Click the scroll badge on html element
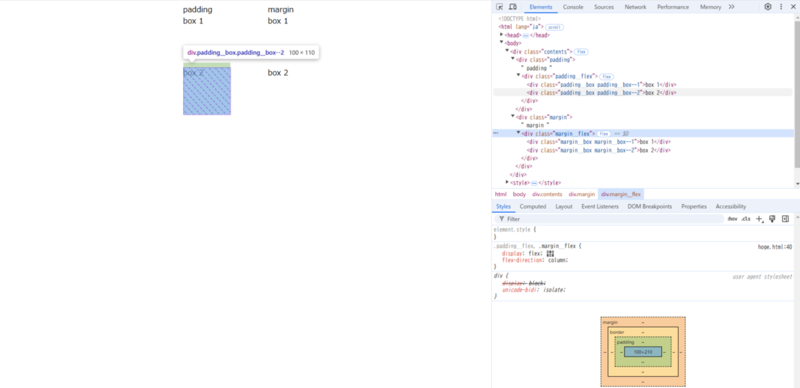 tap(555, 27)
